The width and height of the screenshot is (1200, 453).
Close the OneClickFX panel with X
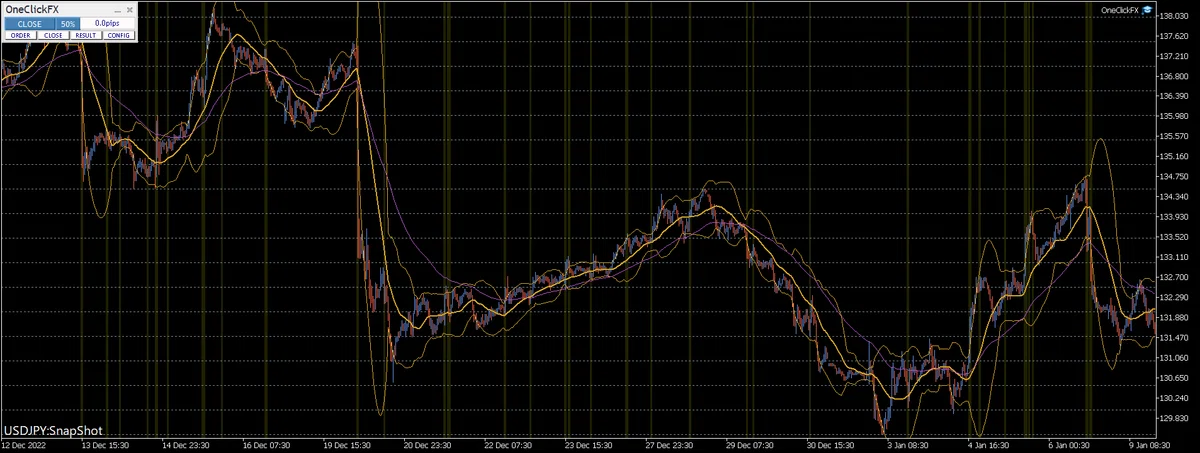tap(130, 10)
